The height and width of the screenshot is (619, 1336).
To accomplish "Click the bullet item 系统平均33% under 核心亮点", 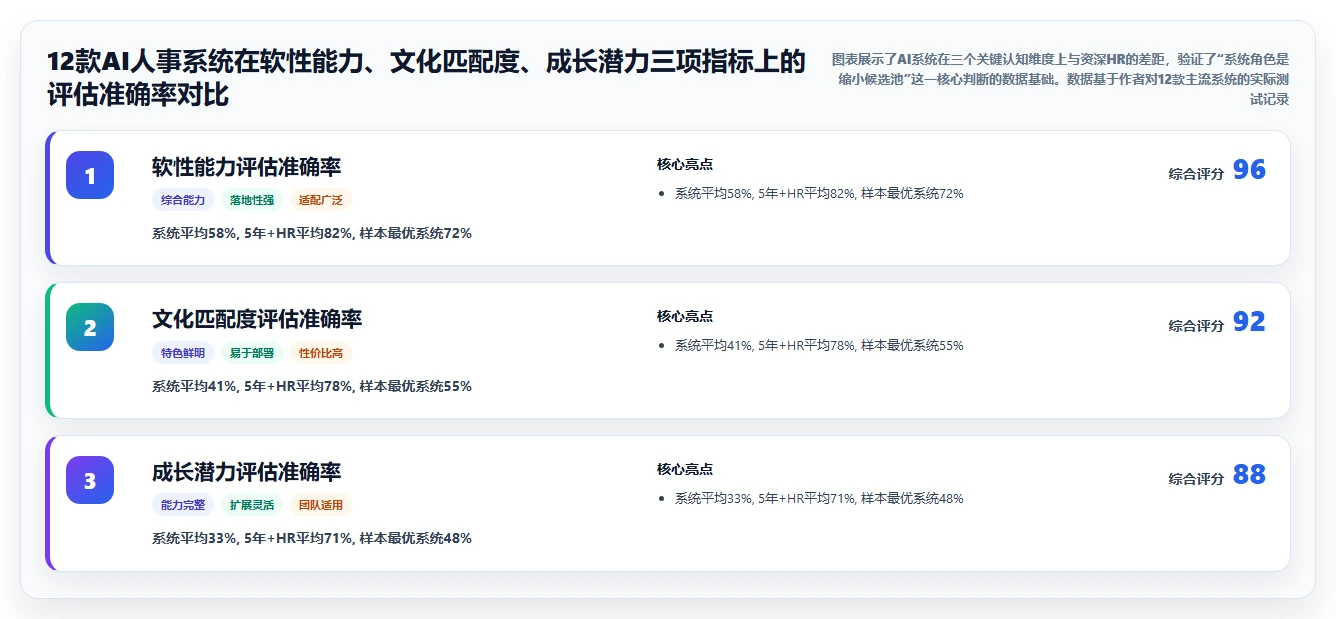I will [819, 499].
